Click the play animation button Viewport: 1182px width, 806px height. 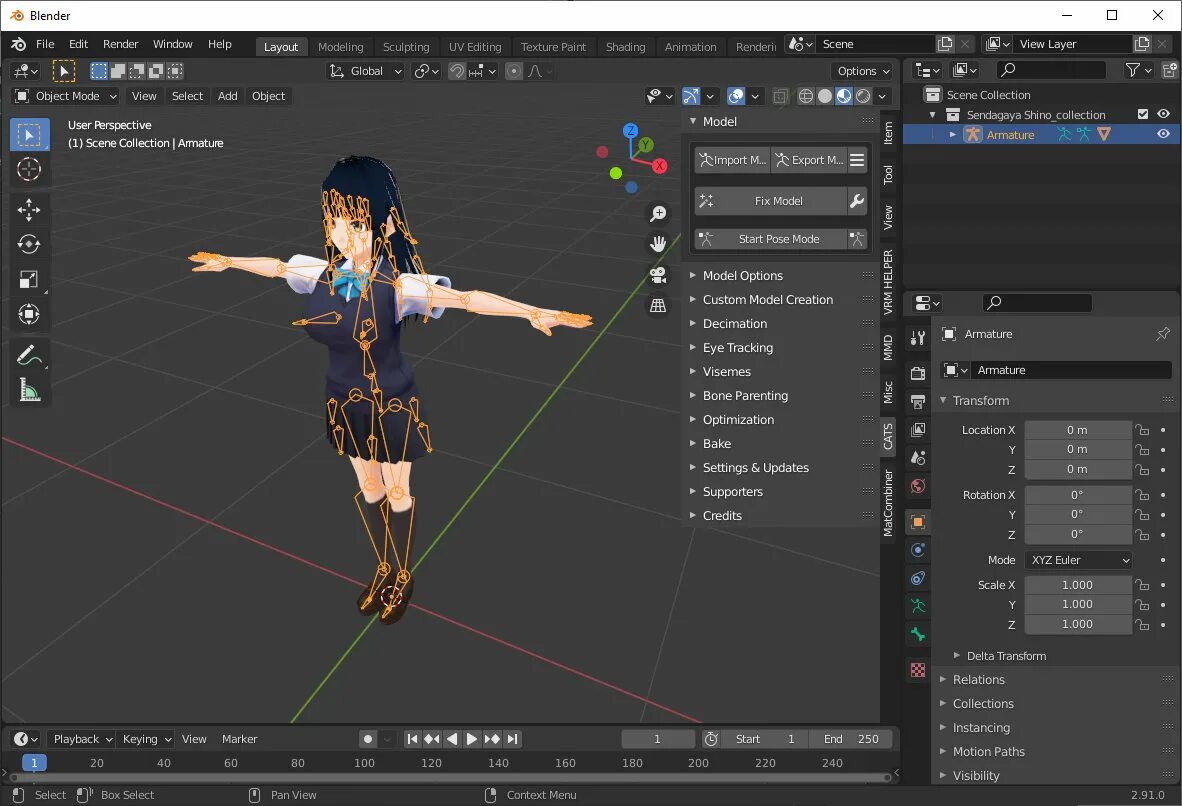pos(472,739)
